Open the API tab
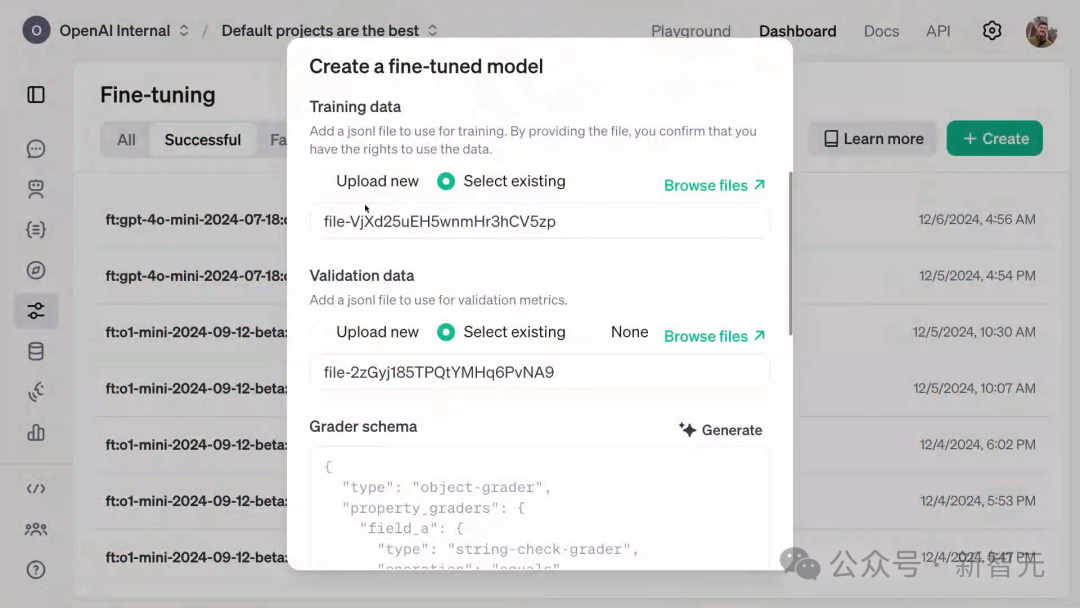Viewport: 1080px width, 608px height. (938, 31)
